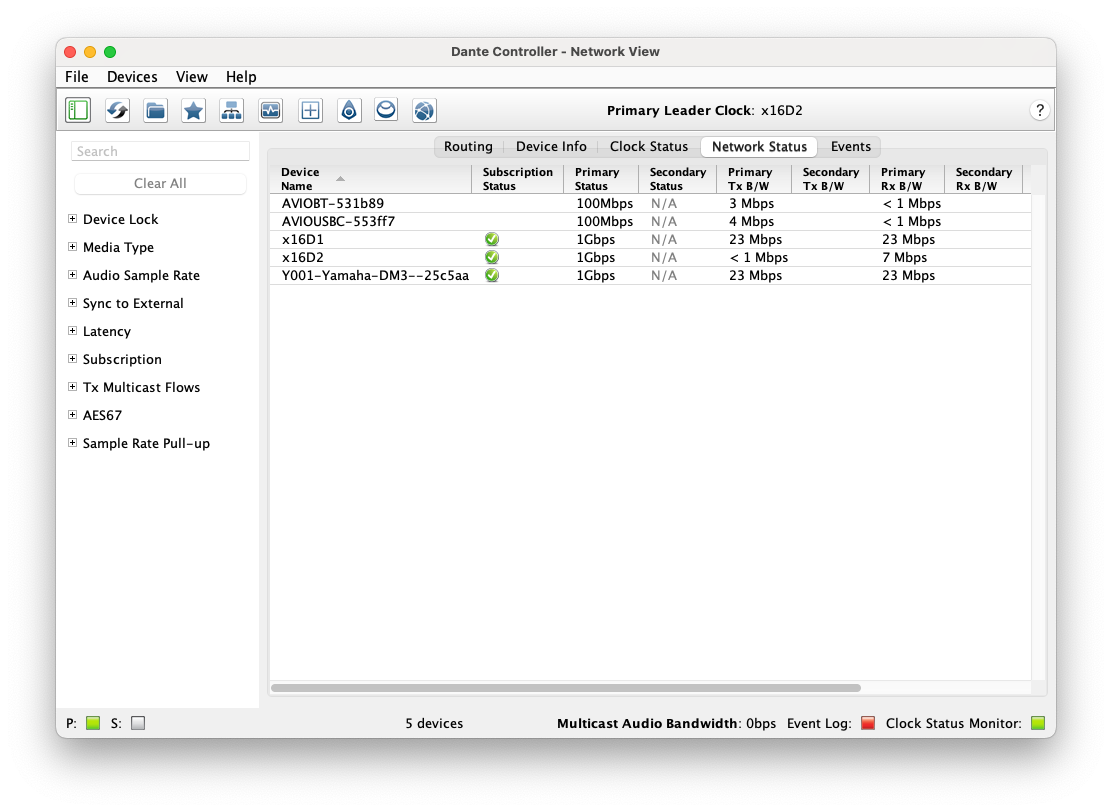Switch to the Routing tab
1112x812 pixels.
pos(468,146)
